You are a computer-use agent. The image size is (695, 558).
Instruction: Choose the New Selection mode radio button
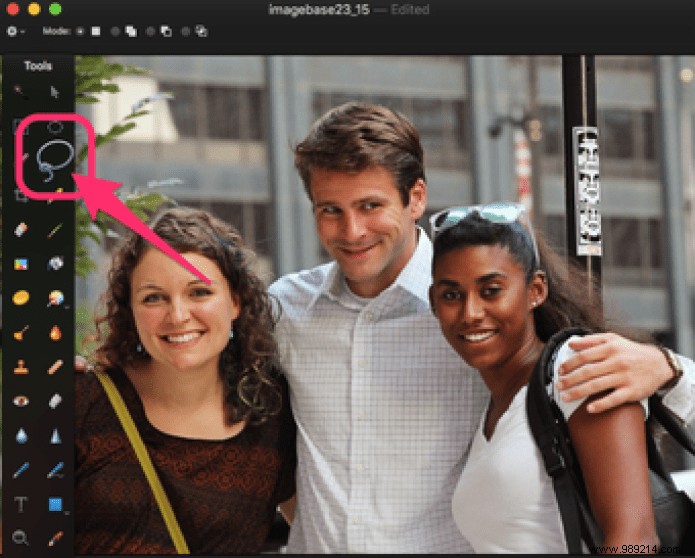(x=80, y=31)
